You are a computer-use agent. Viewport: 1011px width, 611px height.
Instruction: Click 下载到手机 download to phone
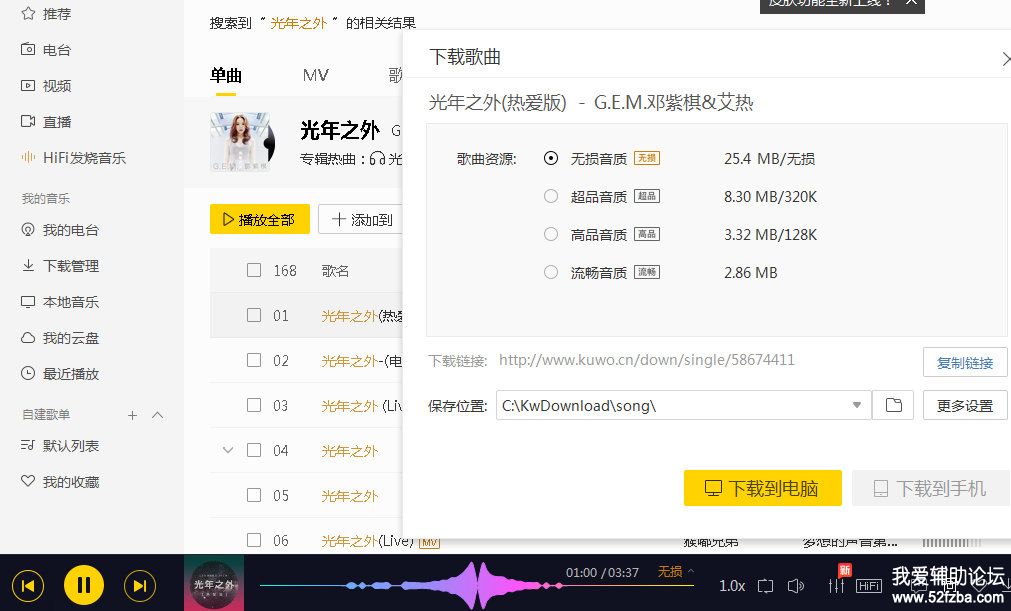[930, 488]
